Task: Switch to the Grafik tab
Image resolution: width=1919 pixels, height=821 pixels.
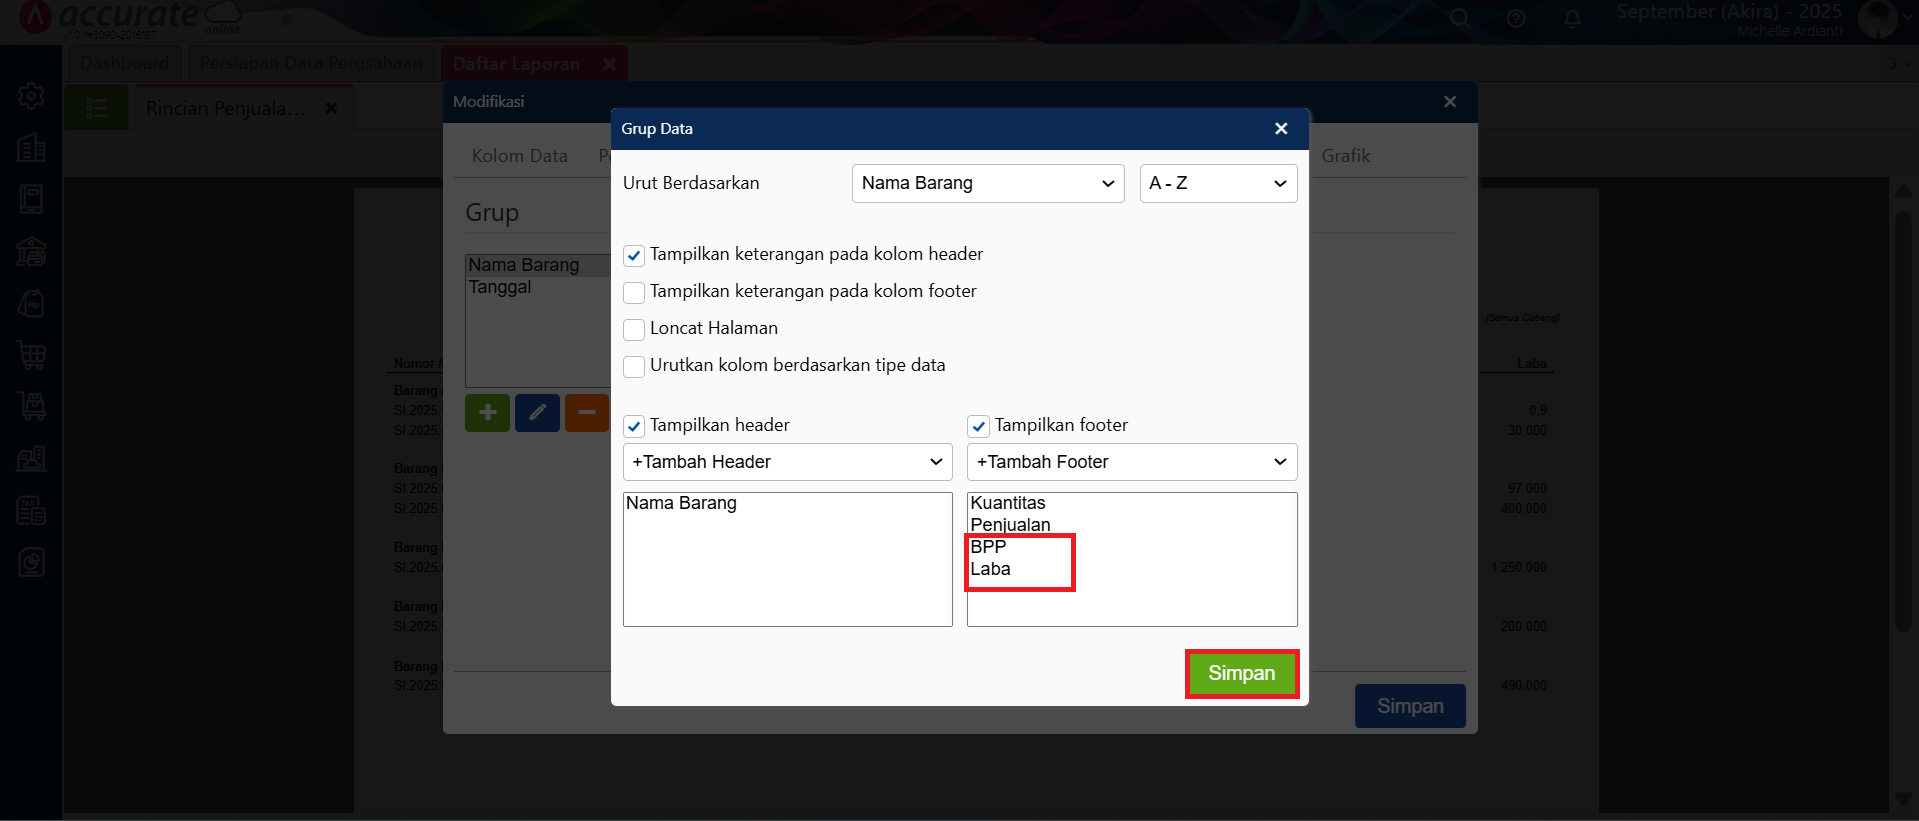Action: click(x=1345, y=156)
